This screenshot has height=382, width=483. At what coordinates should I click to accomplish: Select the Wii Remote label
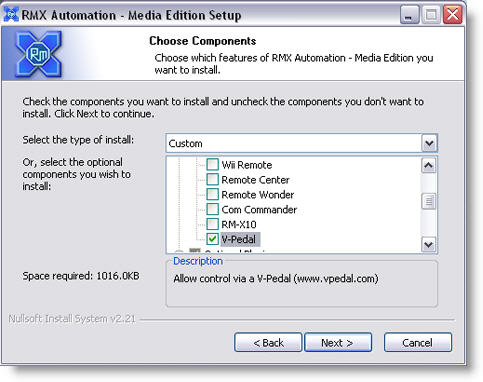[x=247, y=165]
